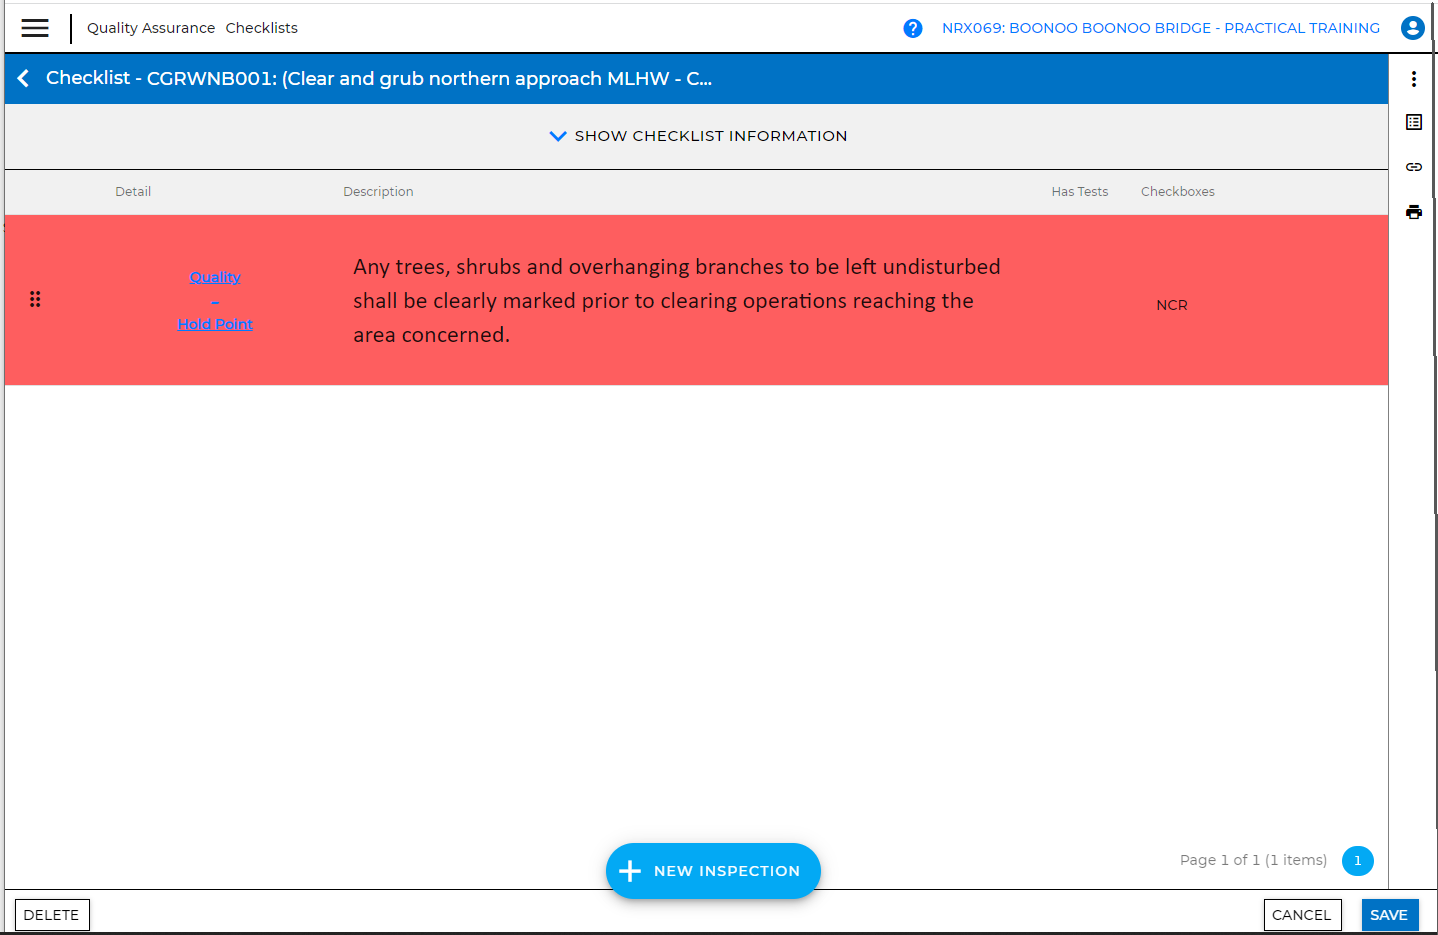Save the checklist
The width and height of the screenshot is (1438, 935).
pos(1388,915)
